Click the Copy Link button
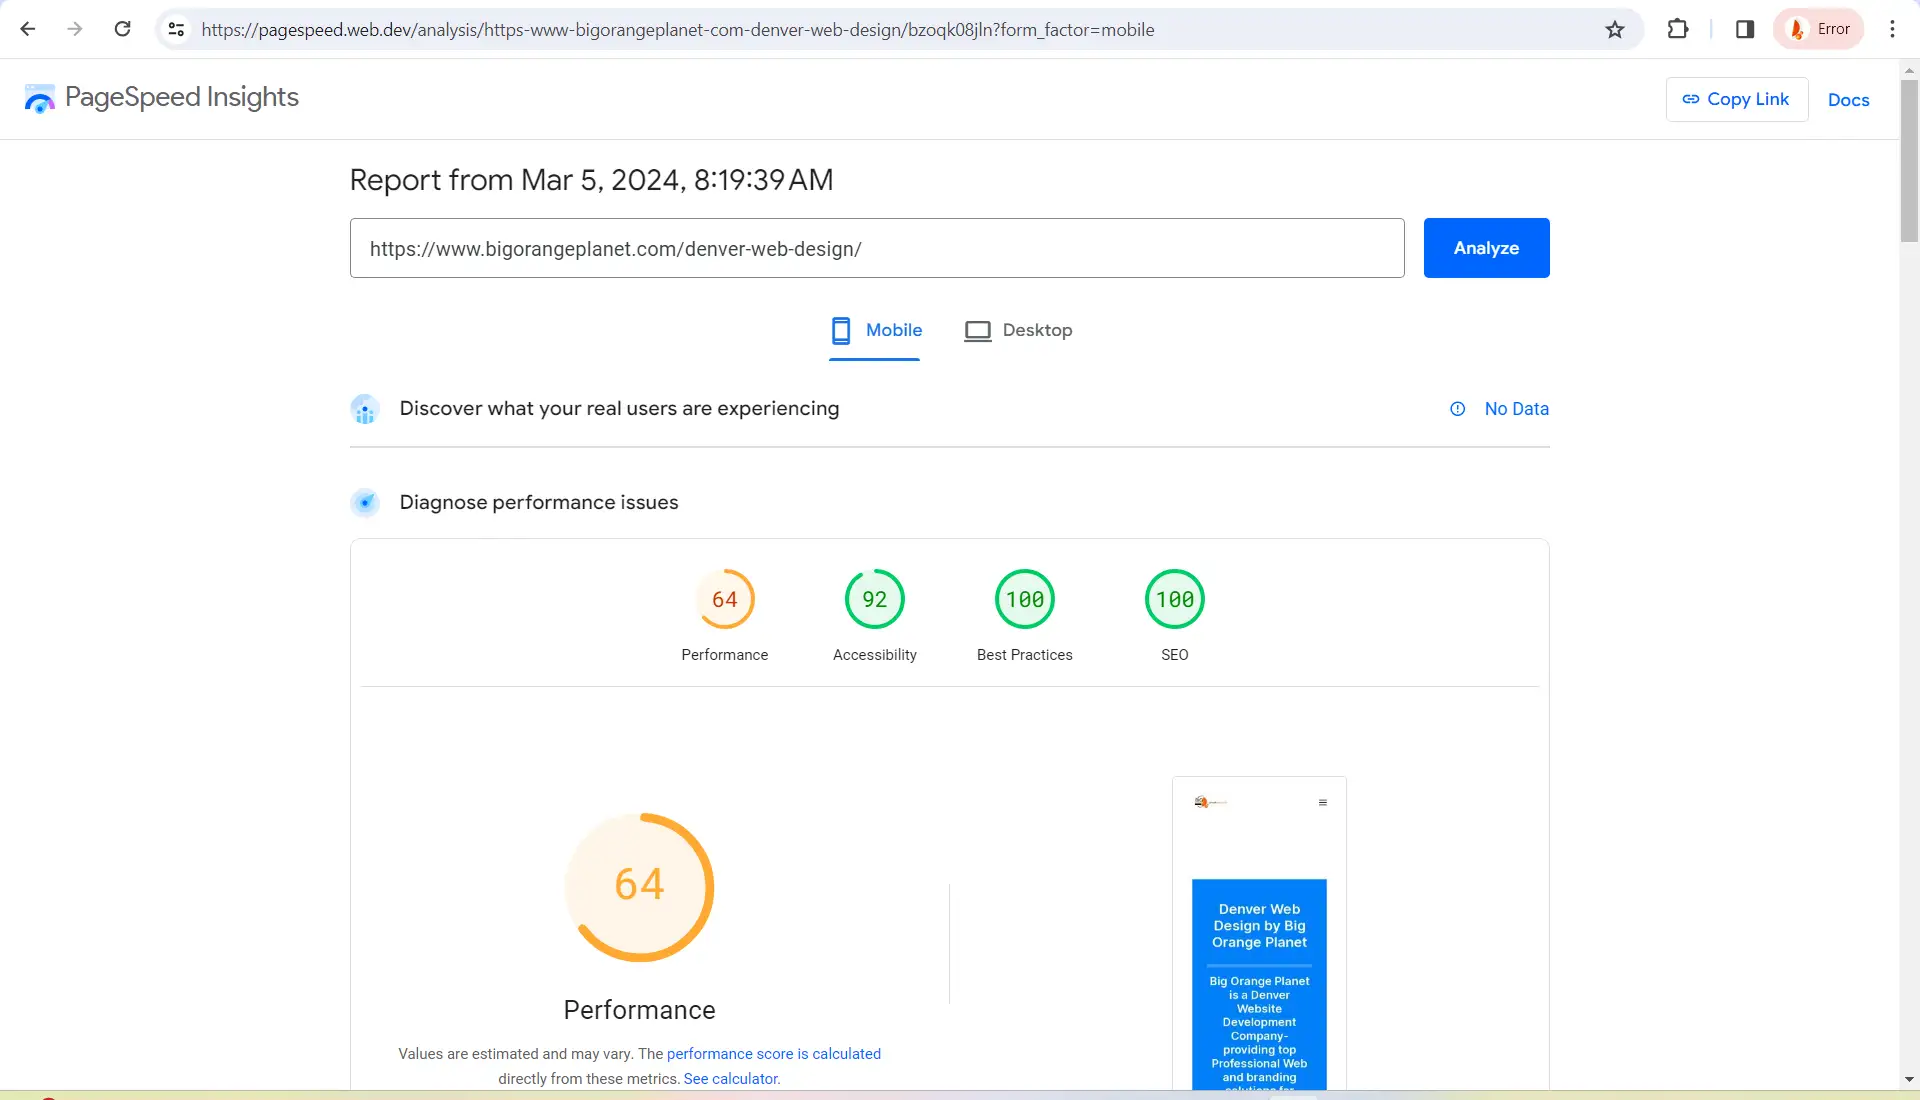 point(1737,99)
